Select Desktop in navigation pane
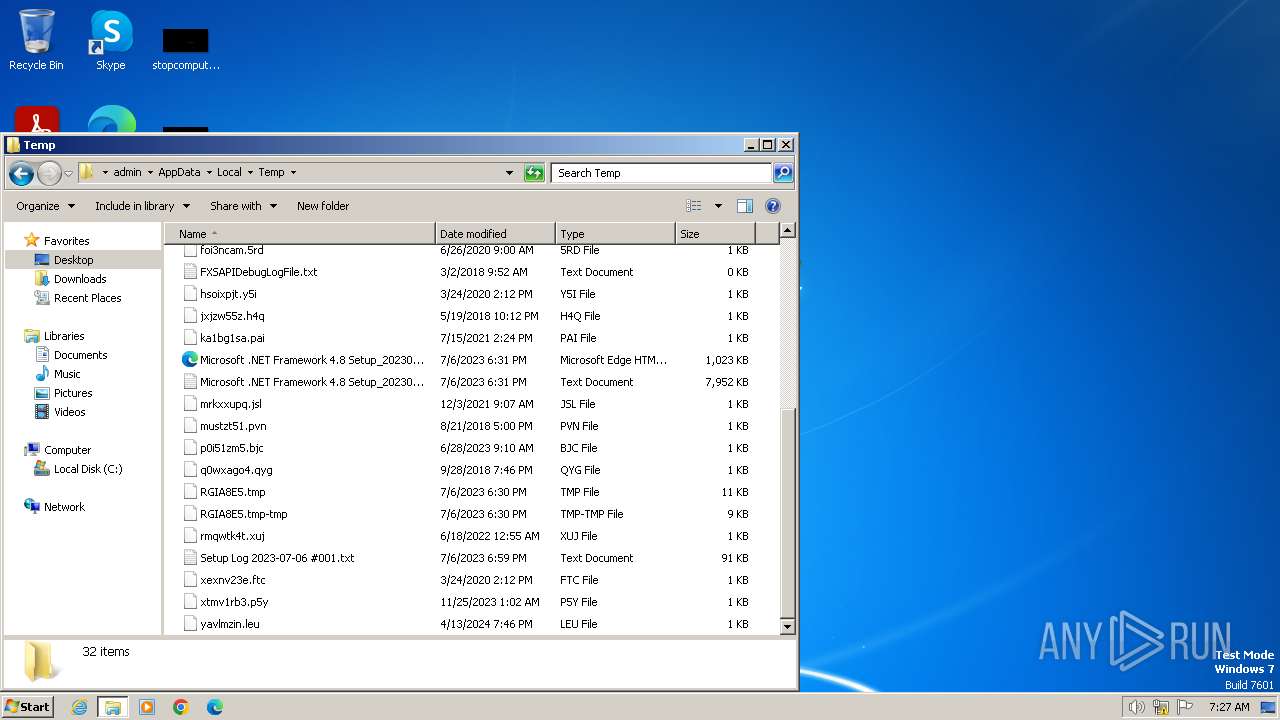Screen dimensions: 1280x720 pyautogui.click(x=73, y=260)
